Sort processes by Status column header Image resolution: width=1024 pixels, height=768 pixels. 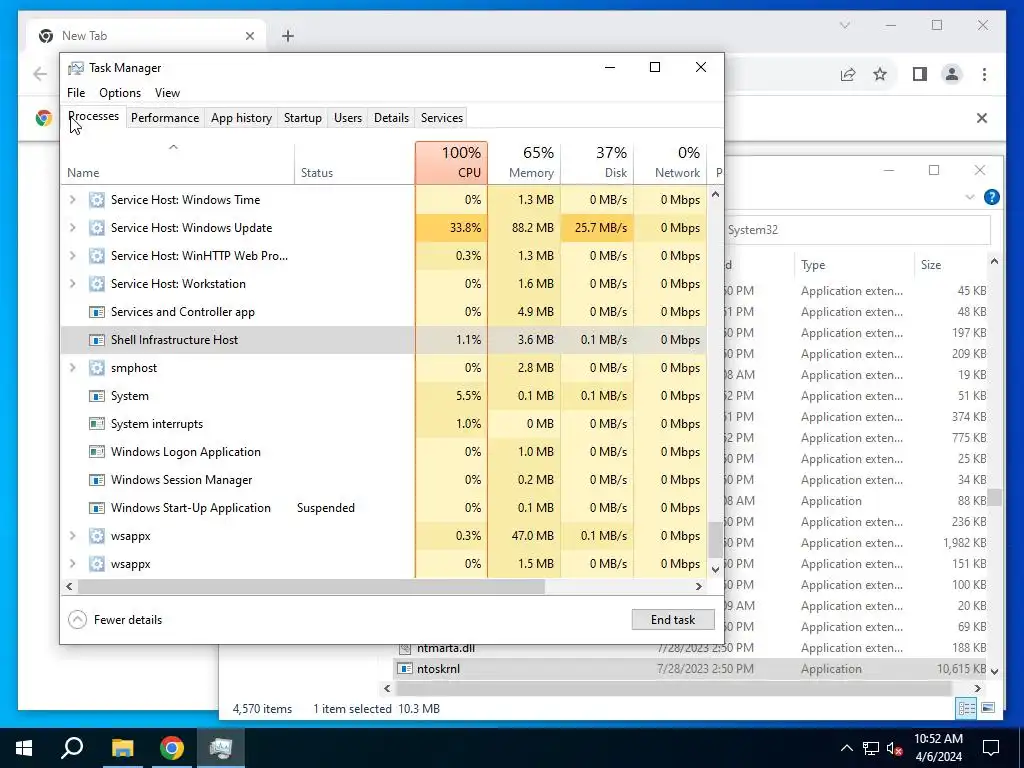pos(355,163)
